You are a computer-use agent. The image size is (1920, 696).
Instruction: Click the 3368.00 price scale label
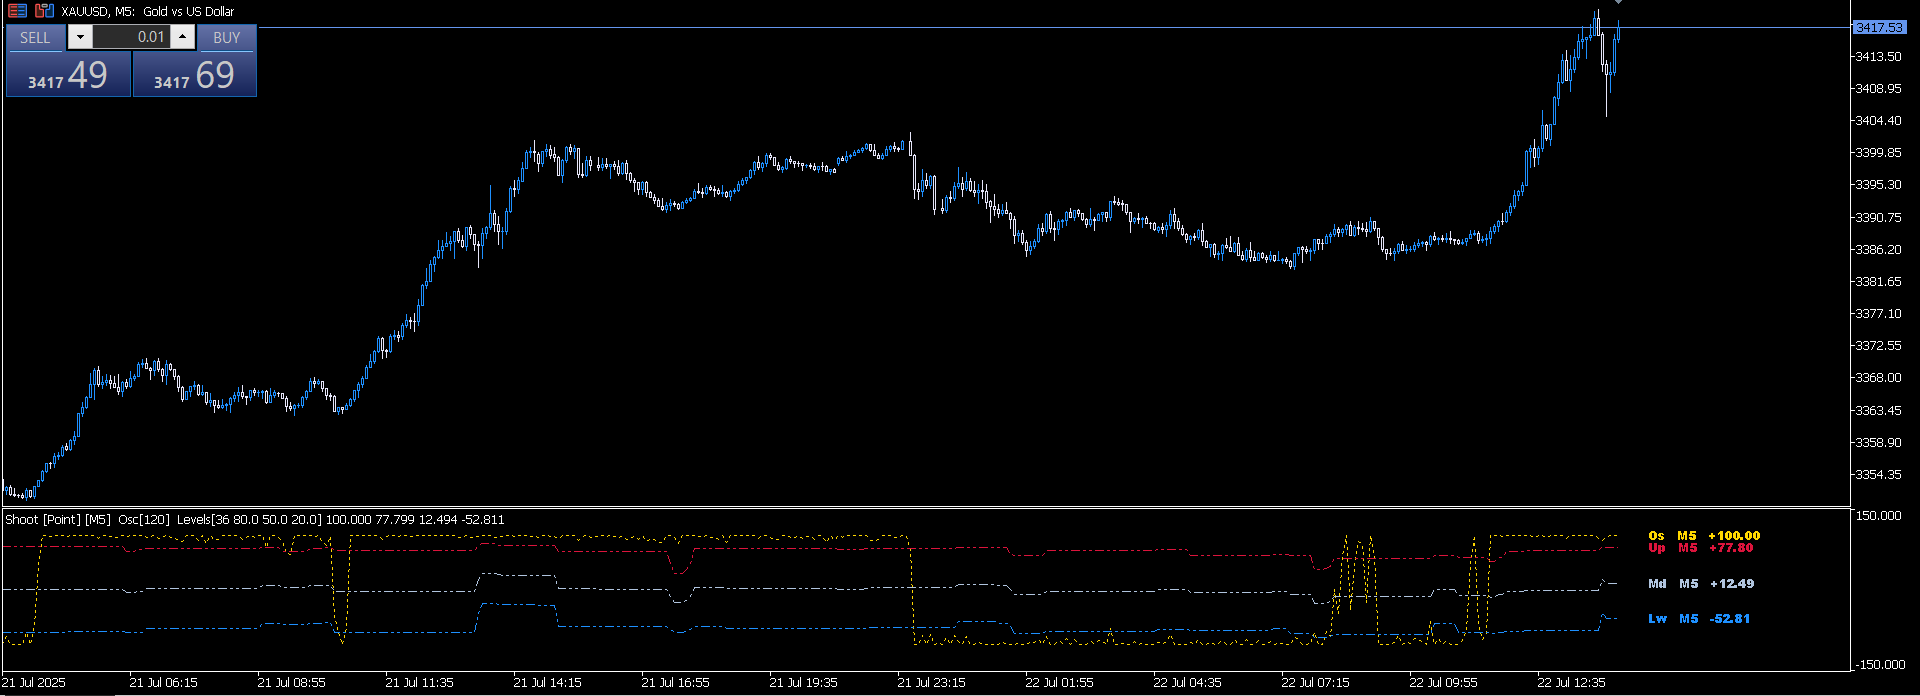1878,377
